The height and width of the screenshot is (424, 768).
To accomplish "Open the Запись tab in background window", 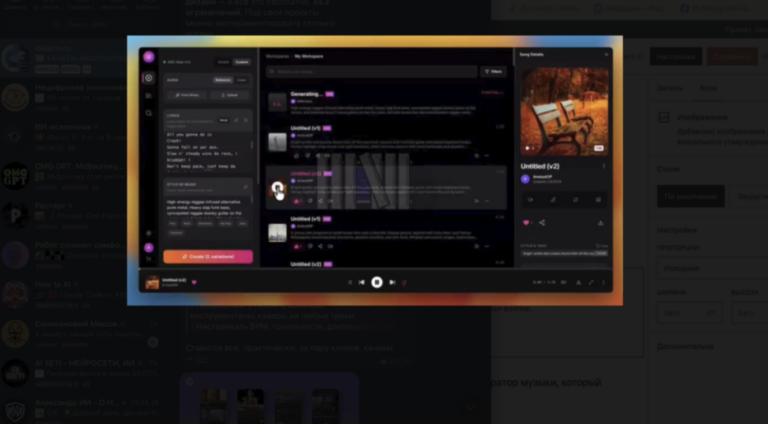I will point(670,88).
